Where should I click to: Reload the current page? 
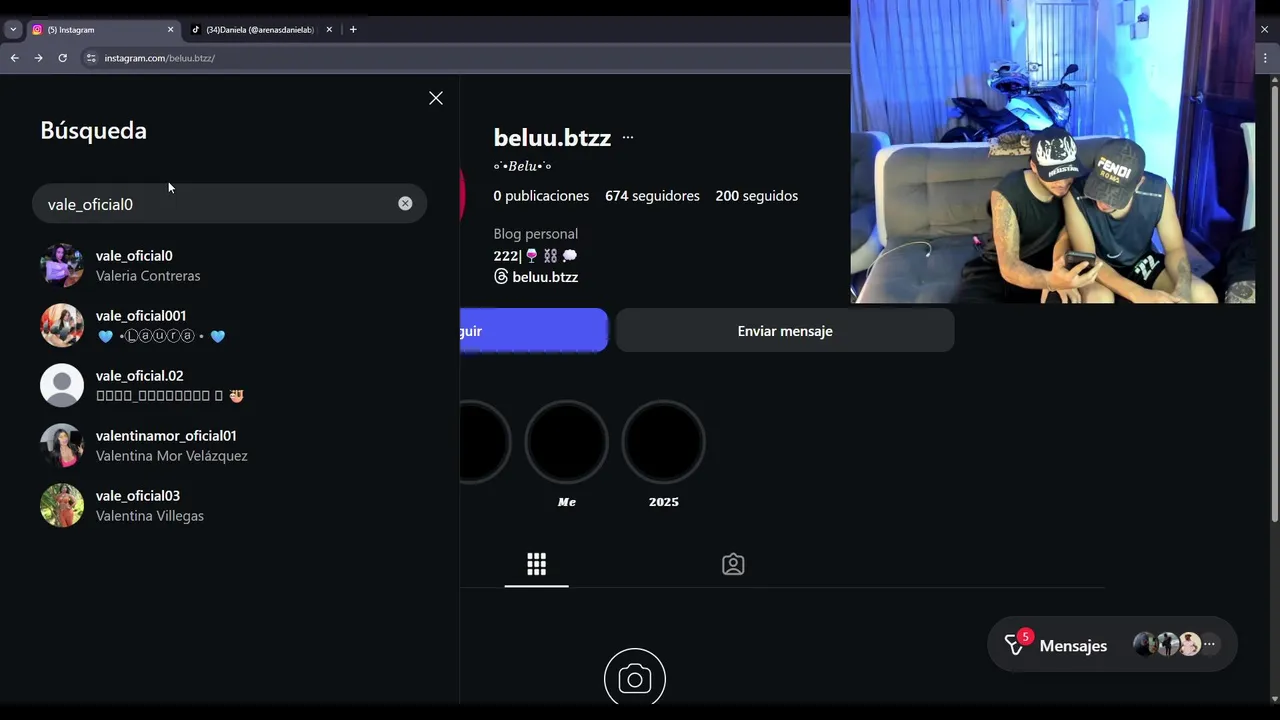pos(62,58)
